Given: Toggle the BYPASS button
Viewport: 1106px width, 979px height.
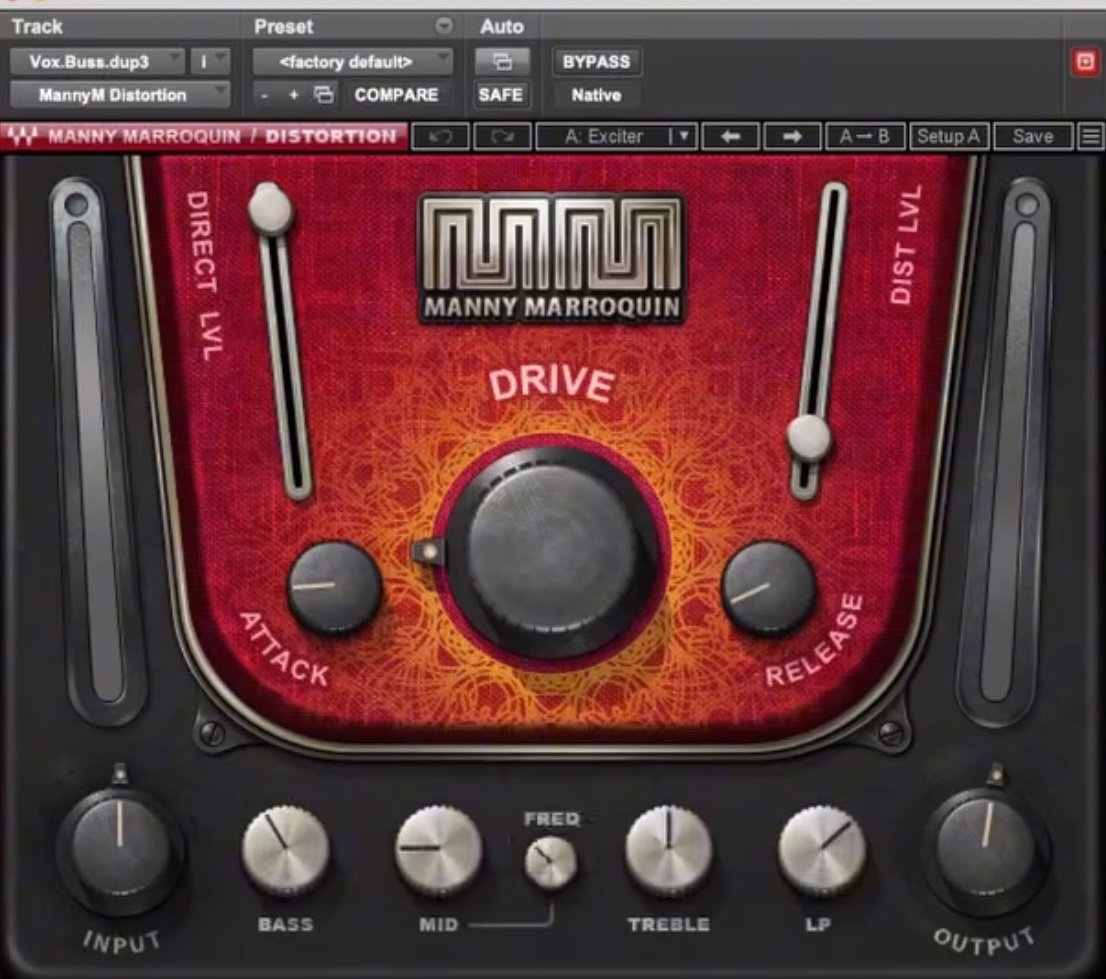Looking at the screenshot, I should [596, 62].
